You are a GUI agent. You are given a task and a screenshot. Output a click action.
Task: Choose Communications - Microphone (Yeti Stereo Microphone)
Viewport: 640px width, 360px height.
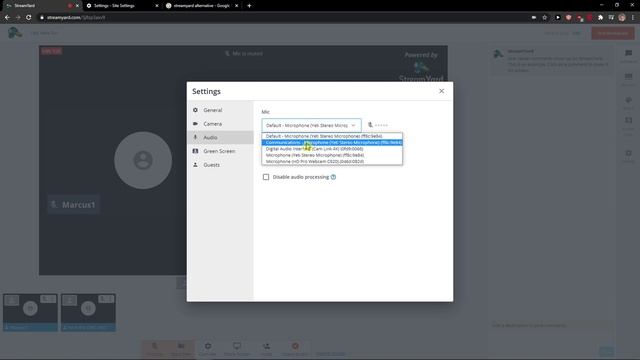[332, 142]
